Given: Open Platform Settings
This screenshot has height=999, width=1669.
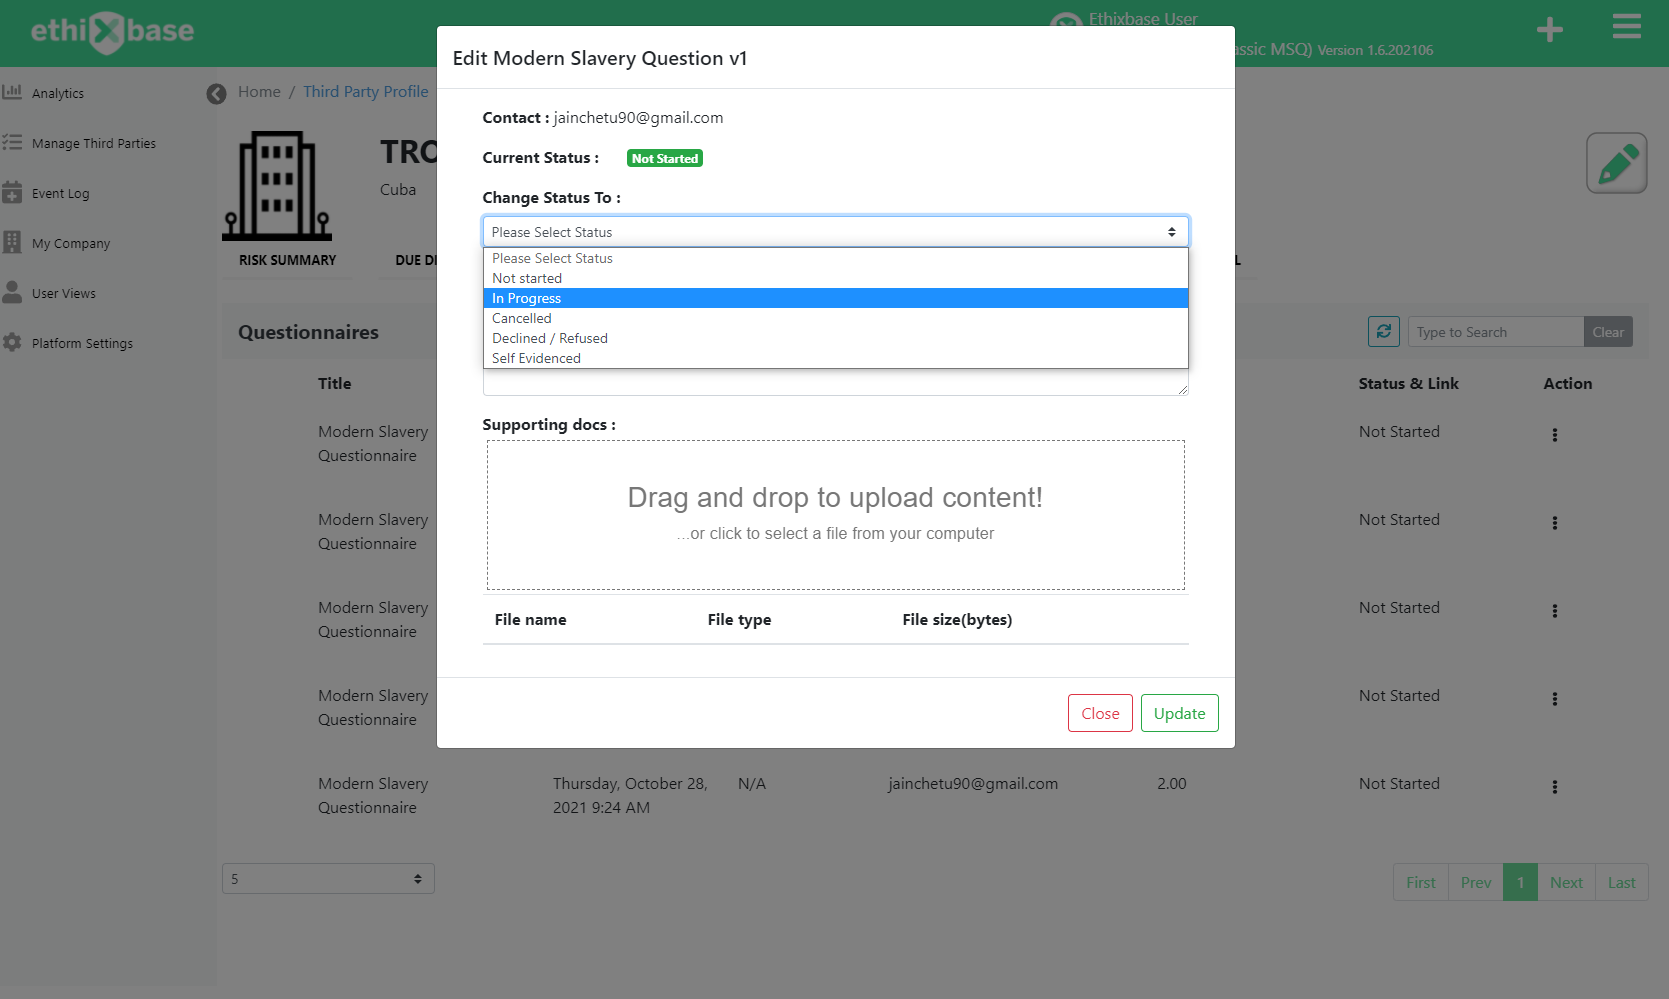Looking at the screenshot, I should 81,342.
